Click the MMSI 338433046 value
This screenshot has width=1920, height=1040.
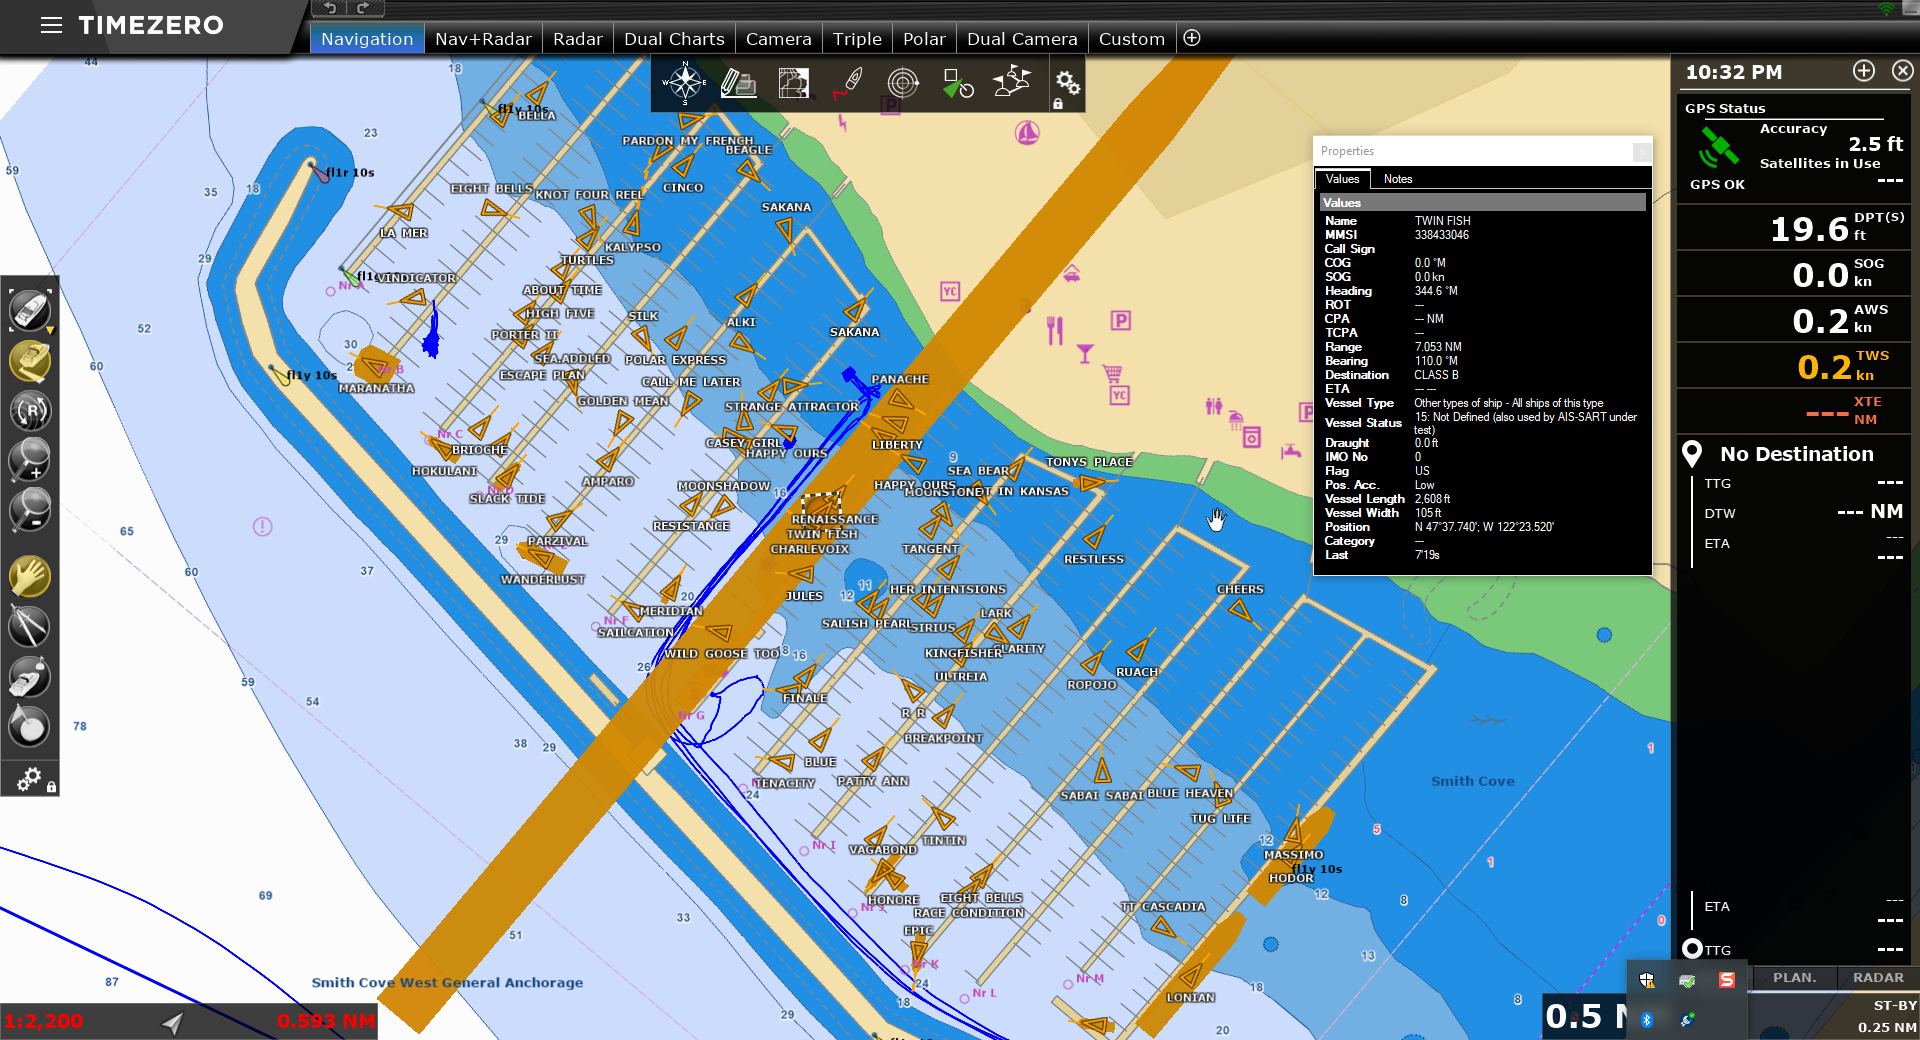pos(1441,235)
